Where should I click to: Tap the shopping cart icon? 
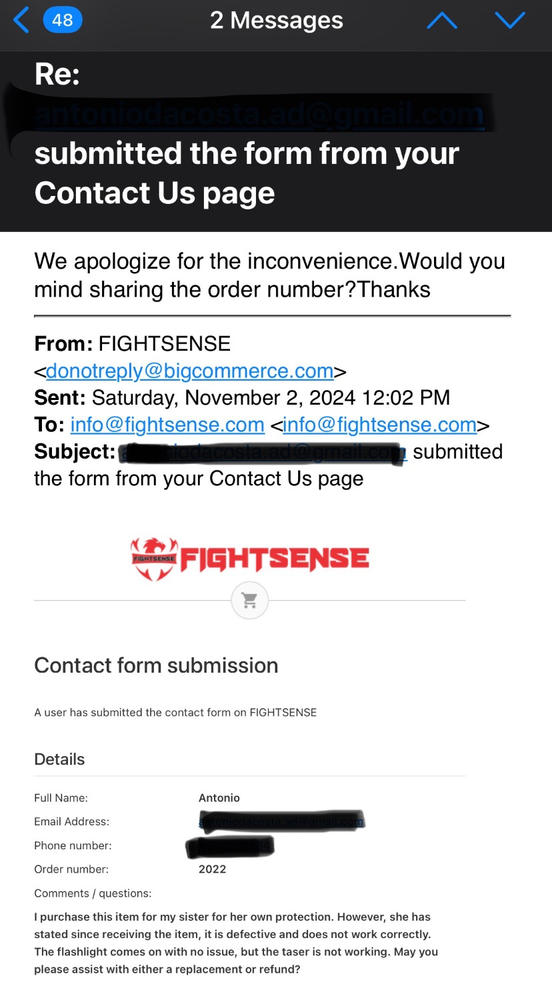point(249,600)
